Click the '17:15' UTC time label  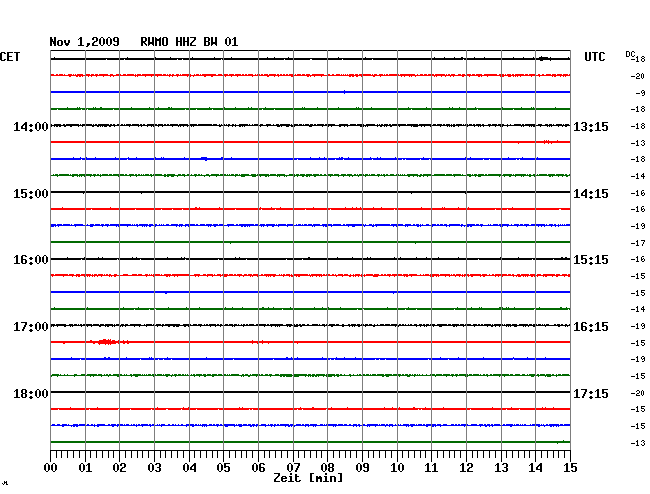[x=591, y=393]
